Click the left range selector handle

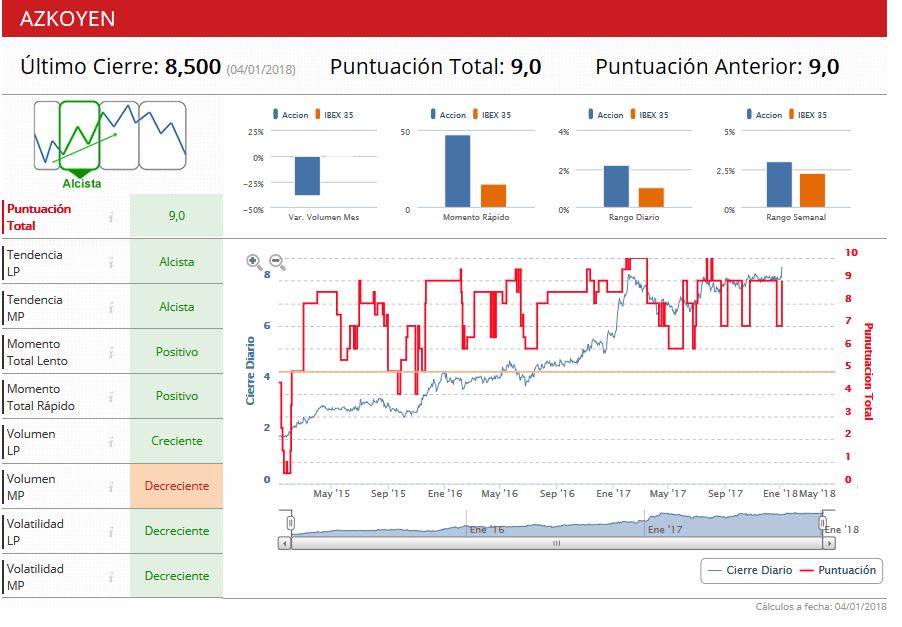[291, 522]
